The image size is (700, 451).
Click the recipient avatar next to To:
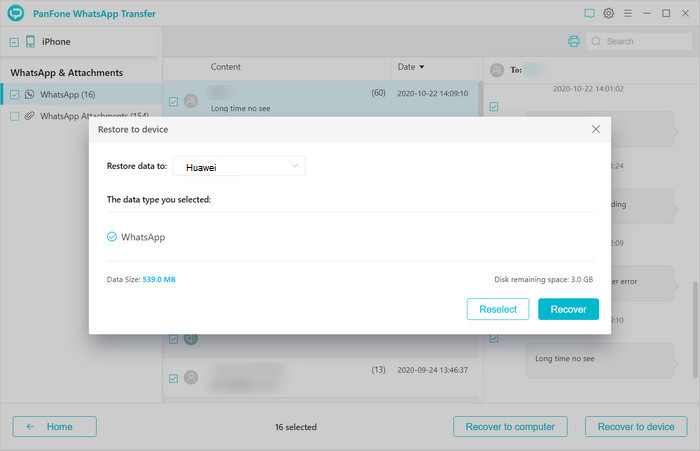coord(497,70)
